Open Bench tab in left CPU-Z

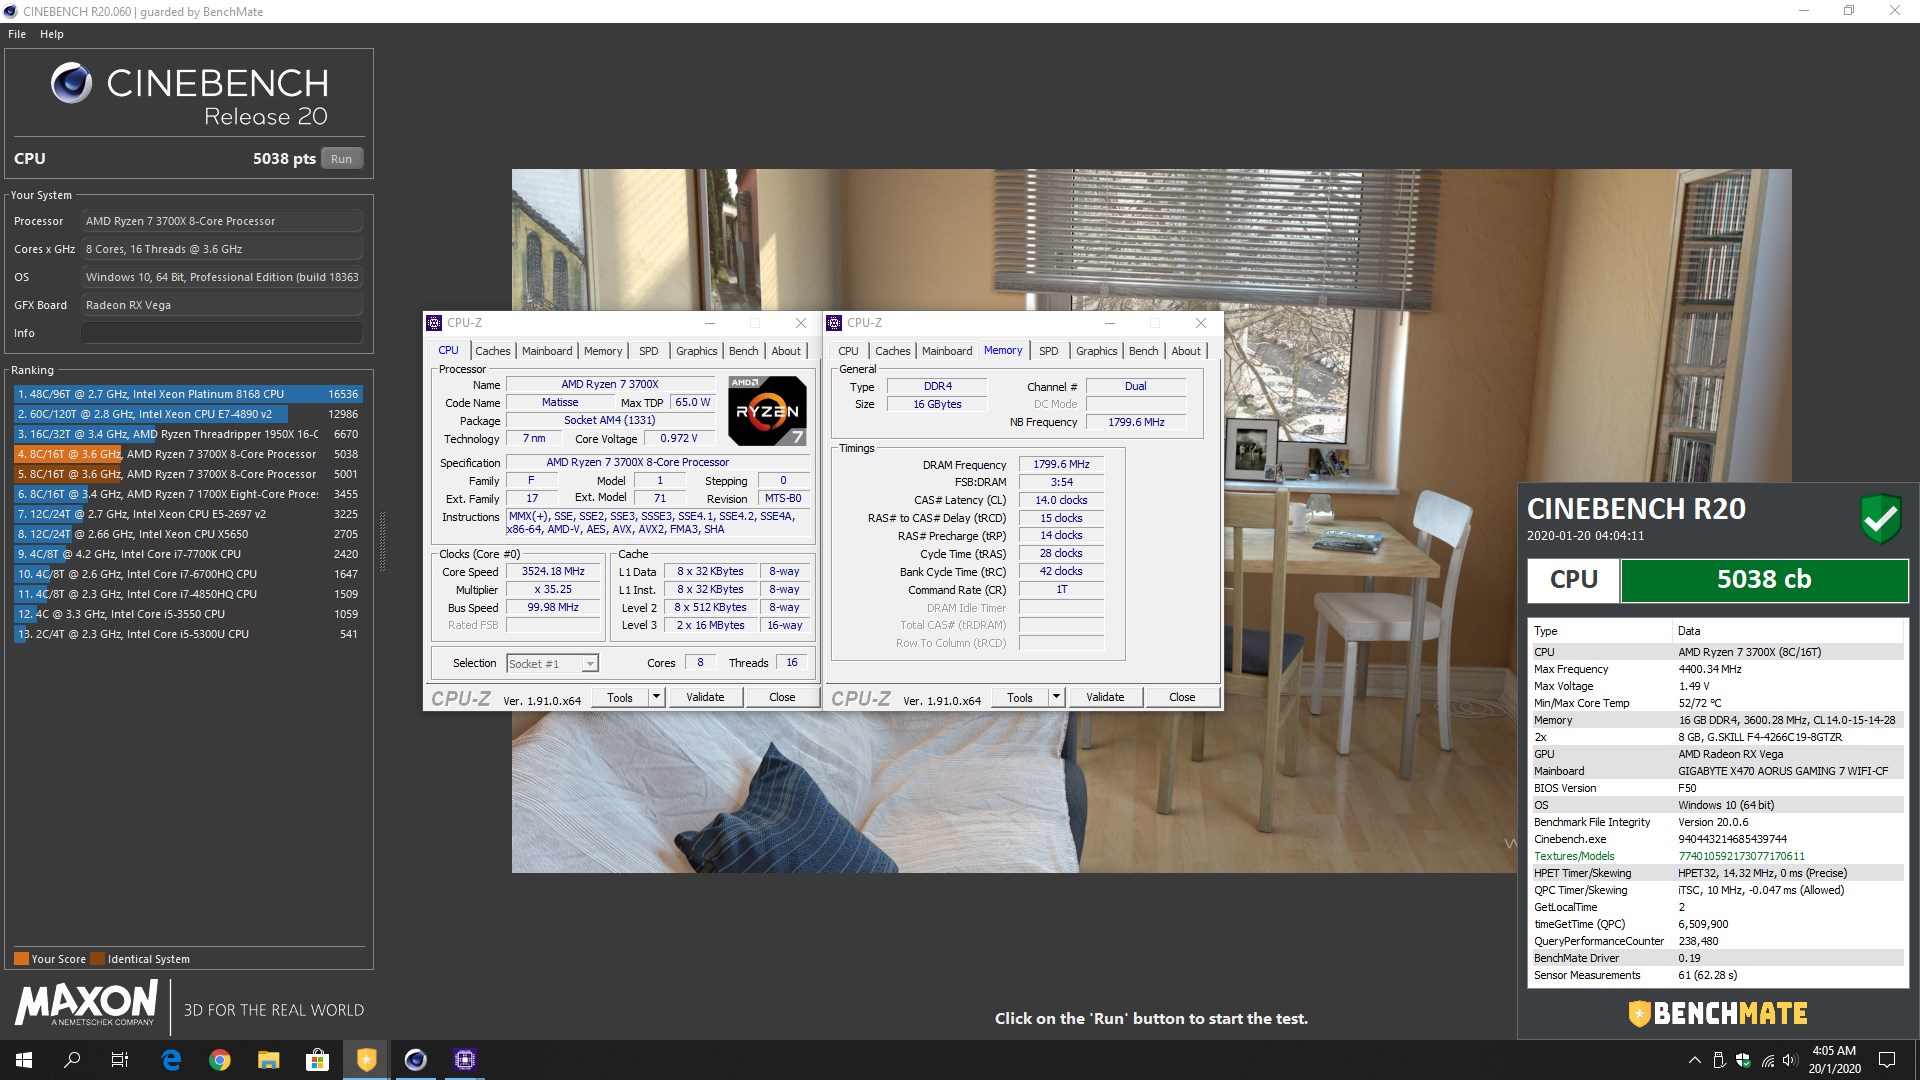pos(743,351)
